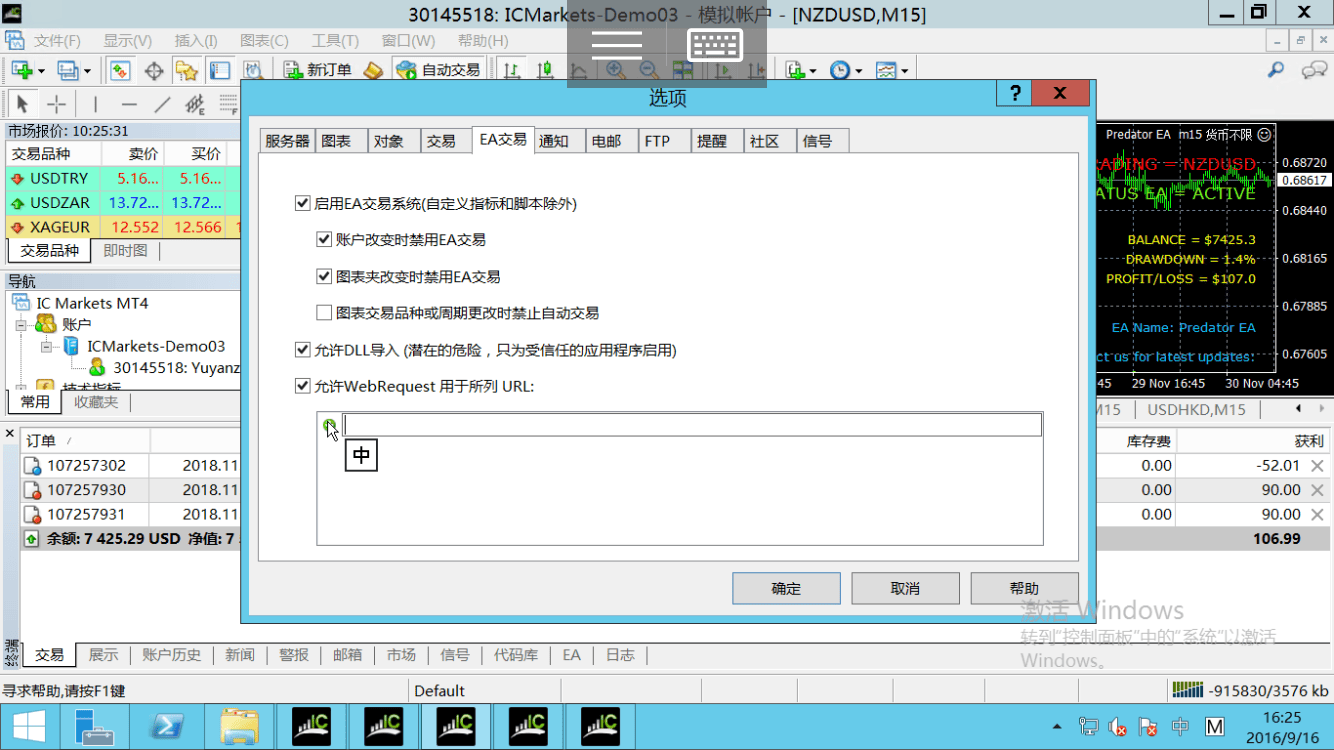
Task: Toggle the 自动交易 auto trading button
Action: [x=439, y=71]
